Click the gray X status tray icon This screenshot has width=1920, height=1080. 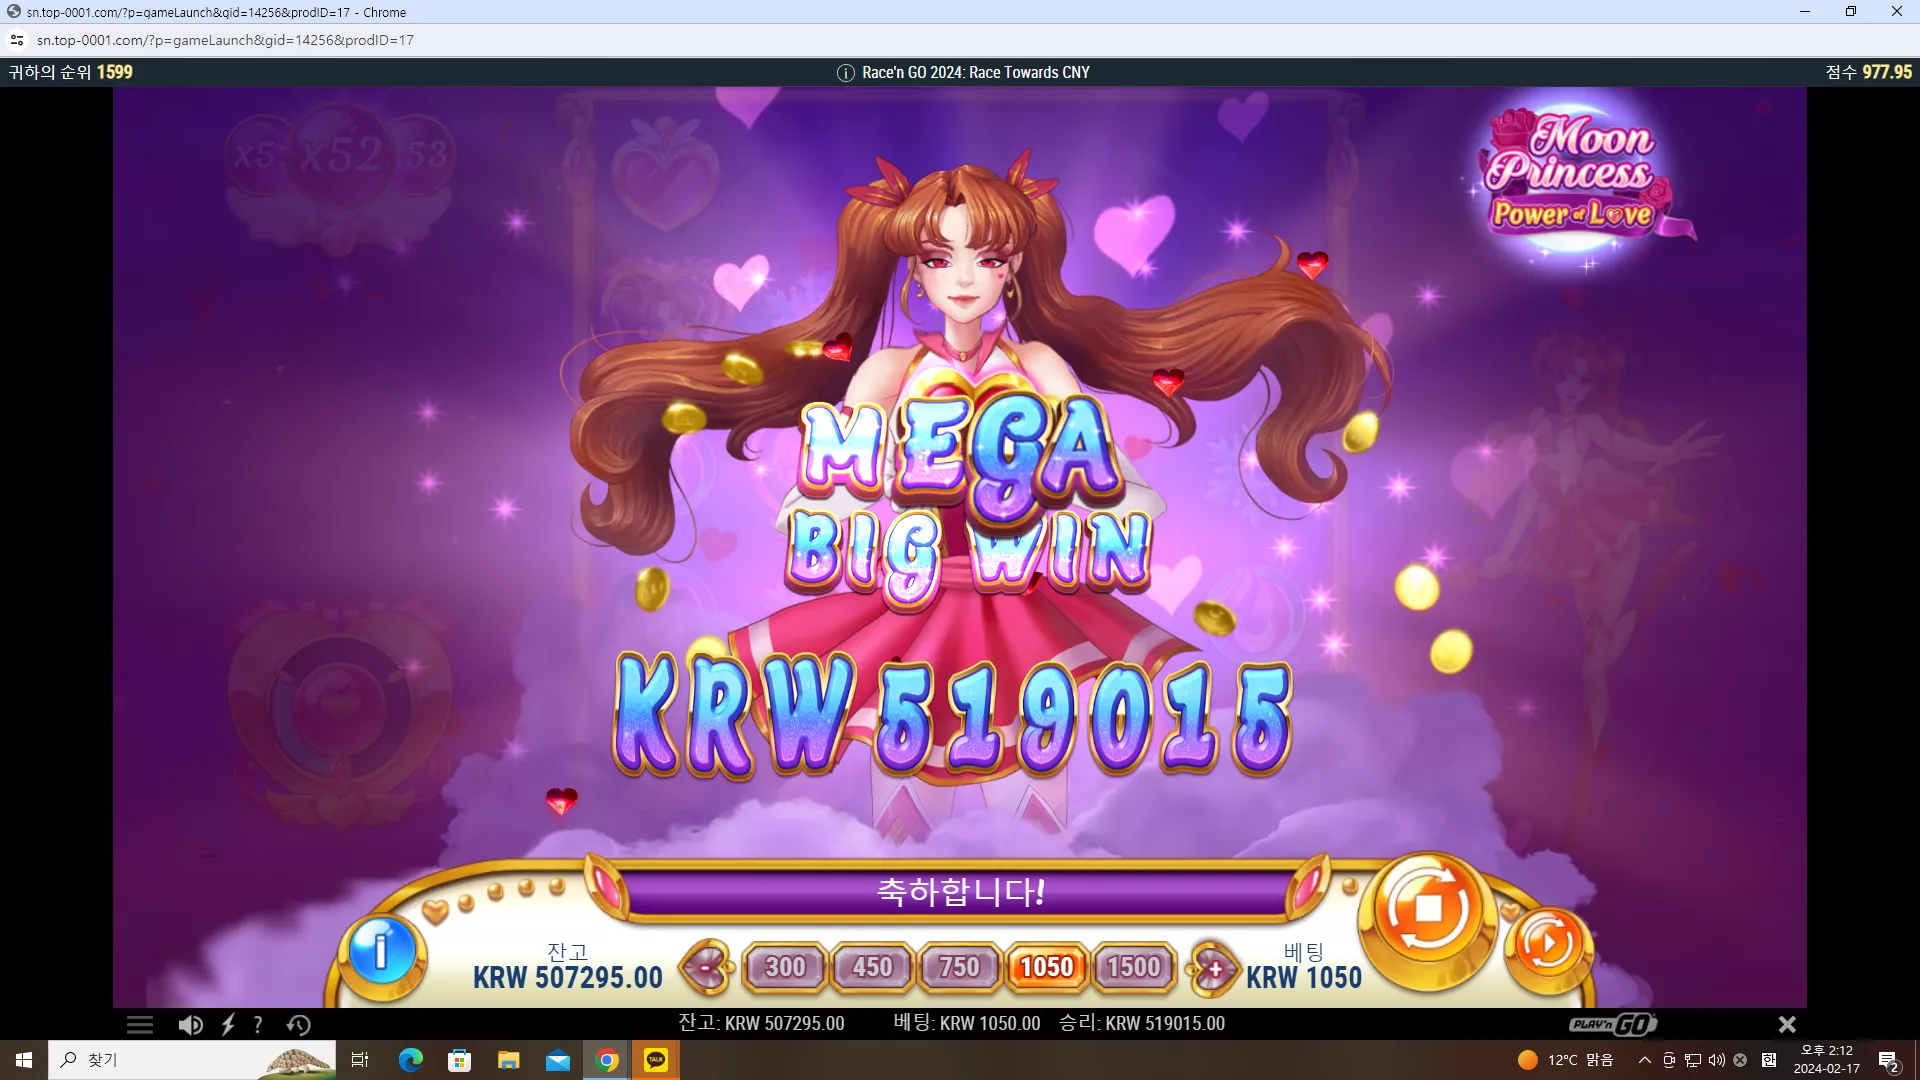tap(1740, 1060)
